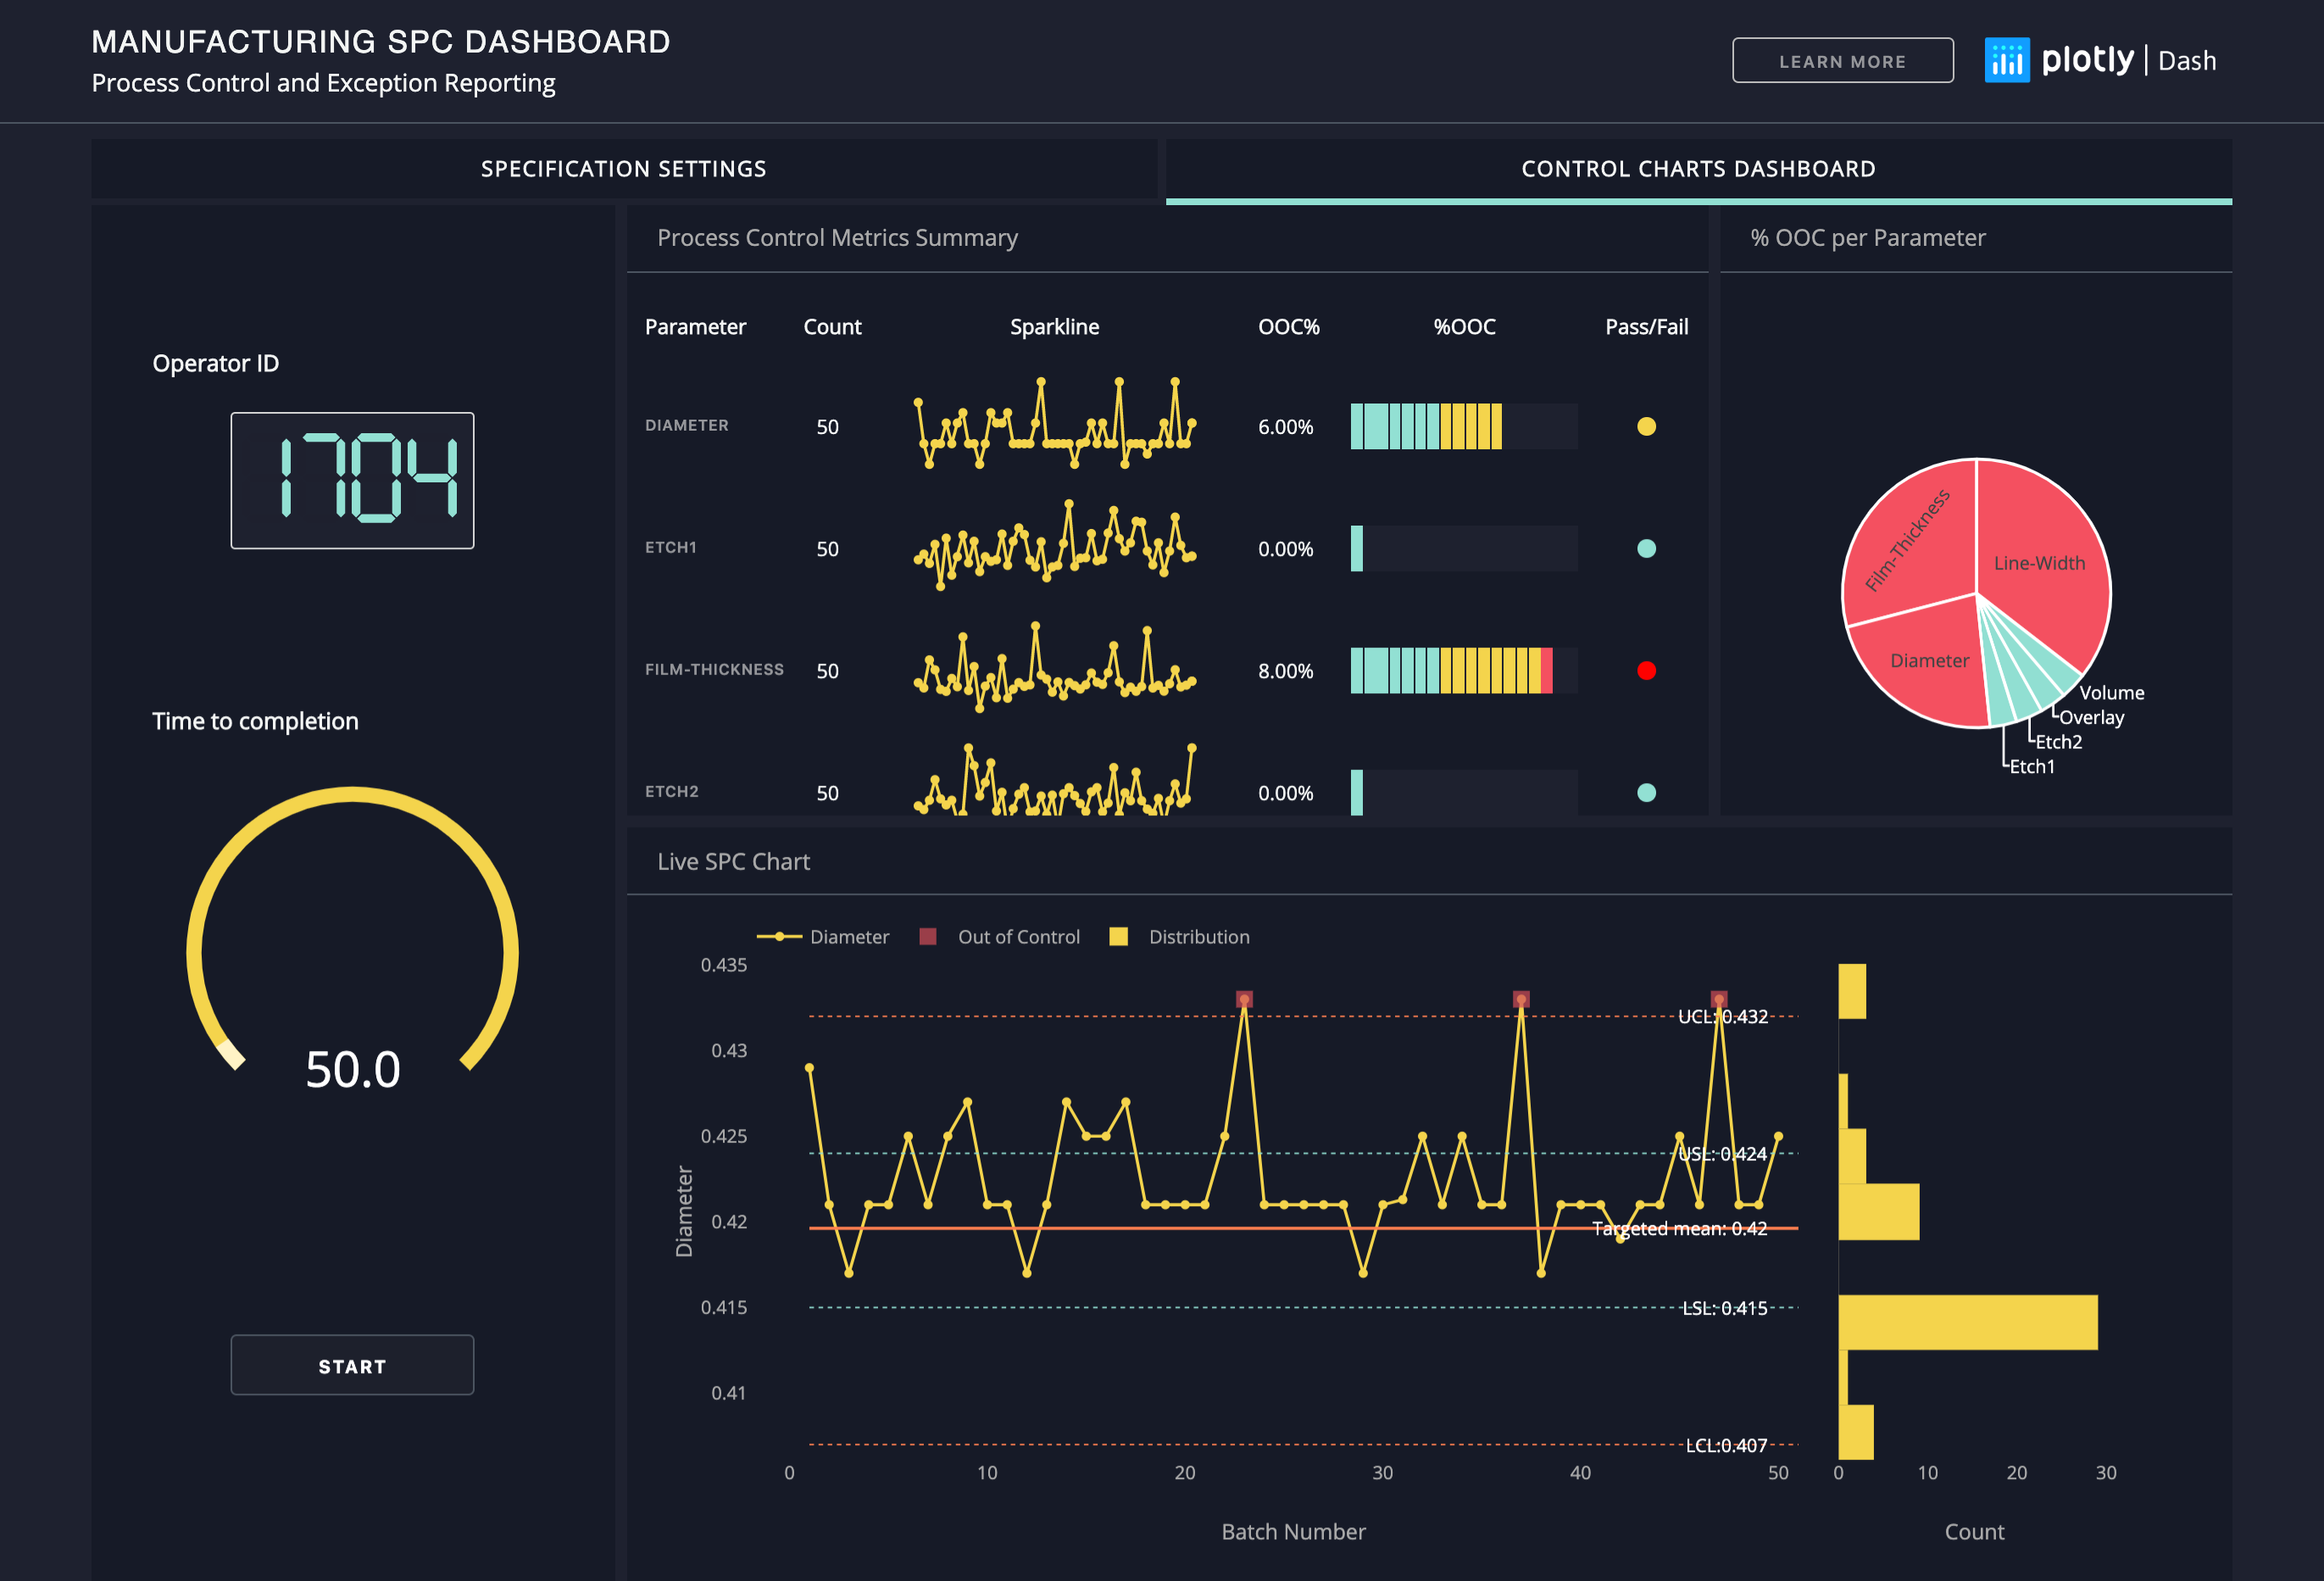Click the Batch Number axis title
This screenshot has height=1581, width=2324.
1293,1532
